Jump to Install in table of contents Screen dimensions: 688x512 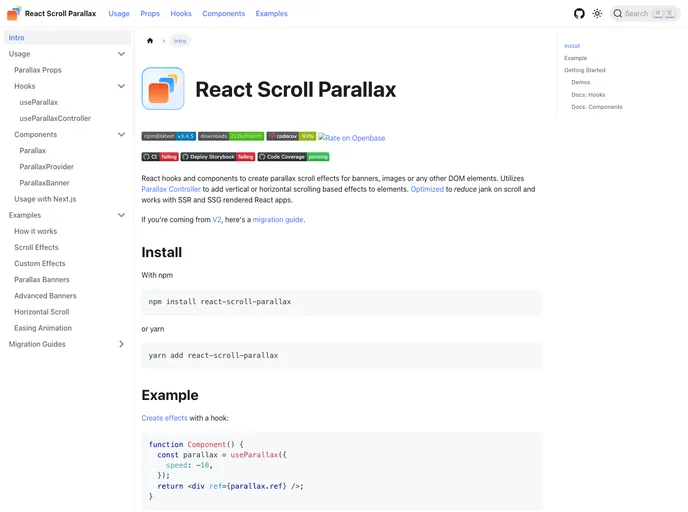pyautogui.click(x=572, y=46)
